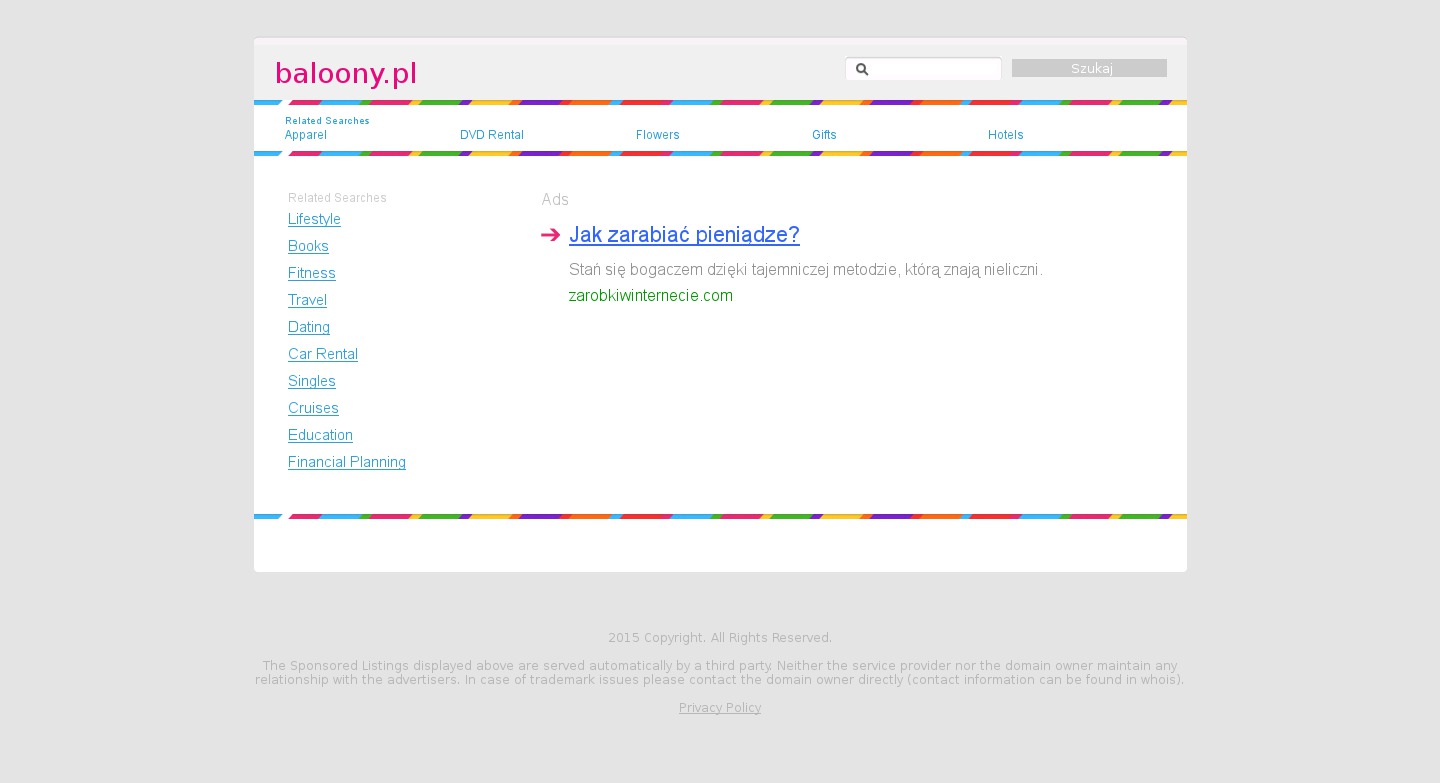Open the Lifestyle sidebar link
The width and height of the screenshot is (1440, 783).
pyautogui.click(x=314, y=219)
